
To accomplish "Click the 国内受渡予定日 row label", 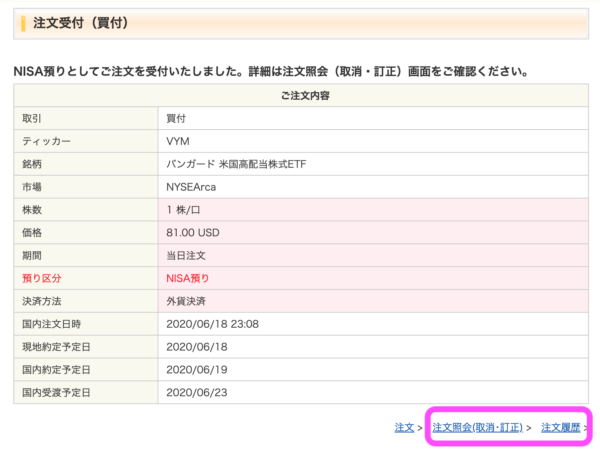I will pyautogui.click(x=56, y=392).
